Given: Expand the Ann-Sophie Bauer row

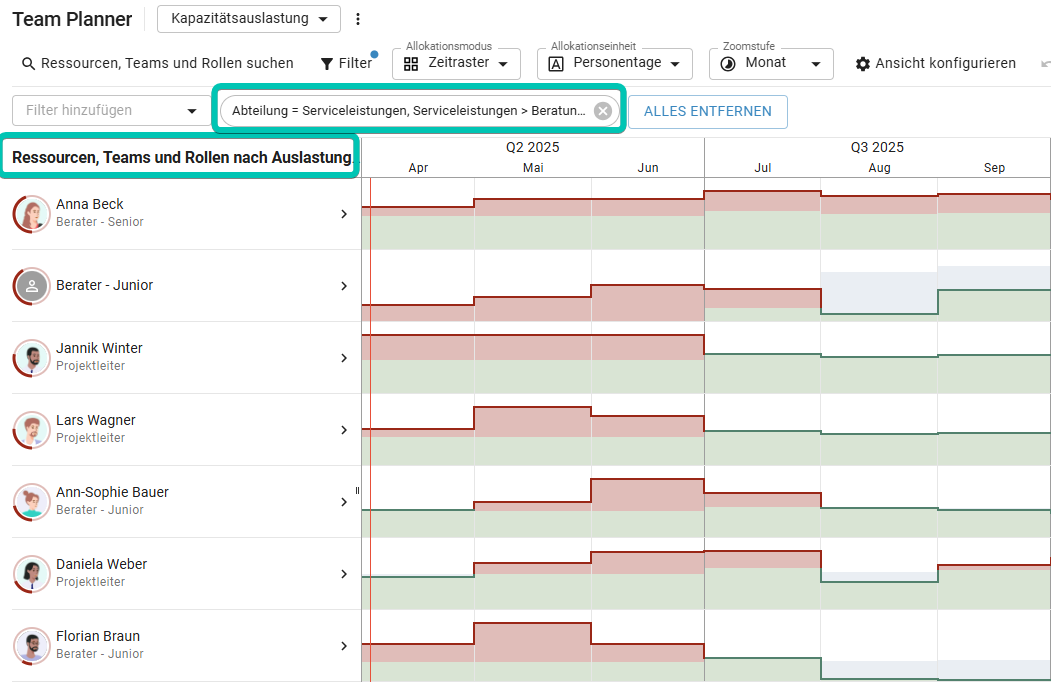Looking at the screenshot, I should [x=344, y=502].
